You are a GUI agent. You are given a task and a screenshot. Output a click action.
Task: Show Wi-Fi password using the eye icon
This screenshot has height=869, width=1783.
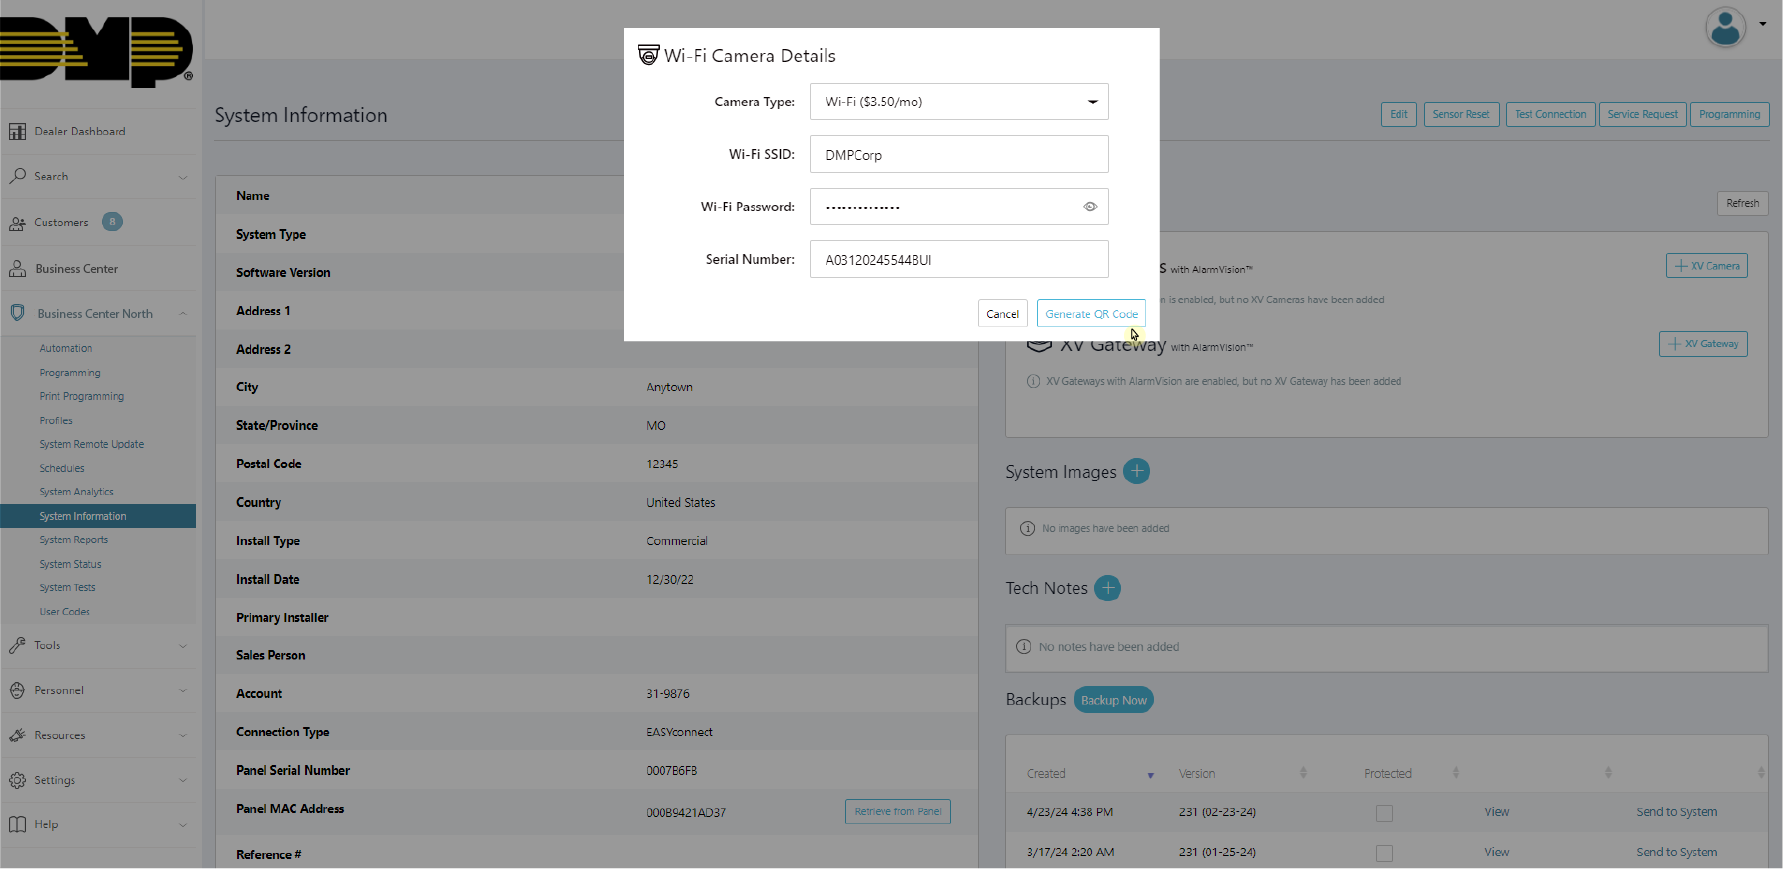point(1090,207)
